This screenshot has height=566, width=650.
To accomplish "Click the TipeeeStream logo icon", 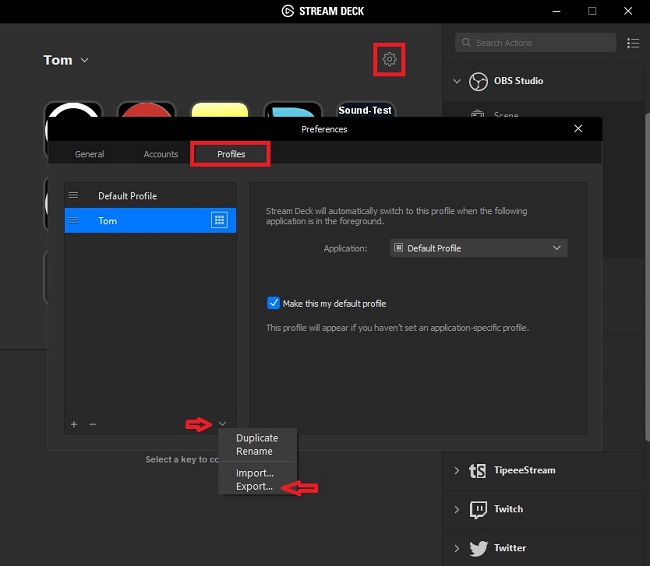I will (478, 471).
